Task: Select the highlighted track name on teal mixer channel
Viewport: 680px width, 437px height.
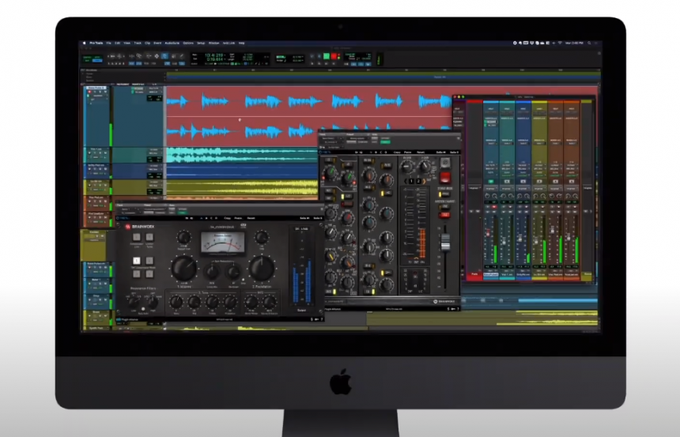Action: 490,274
